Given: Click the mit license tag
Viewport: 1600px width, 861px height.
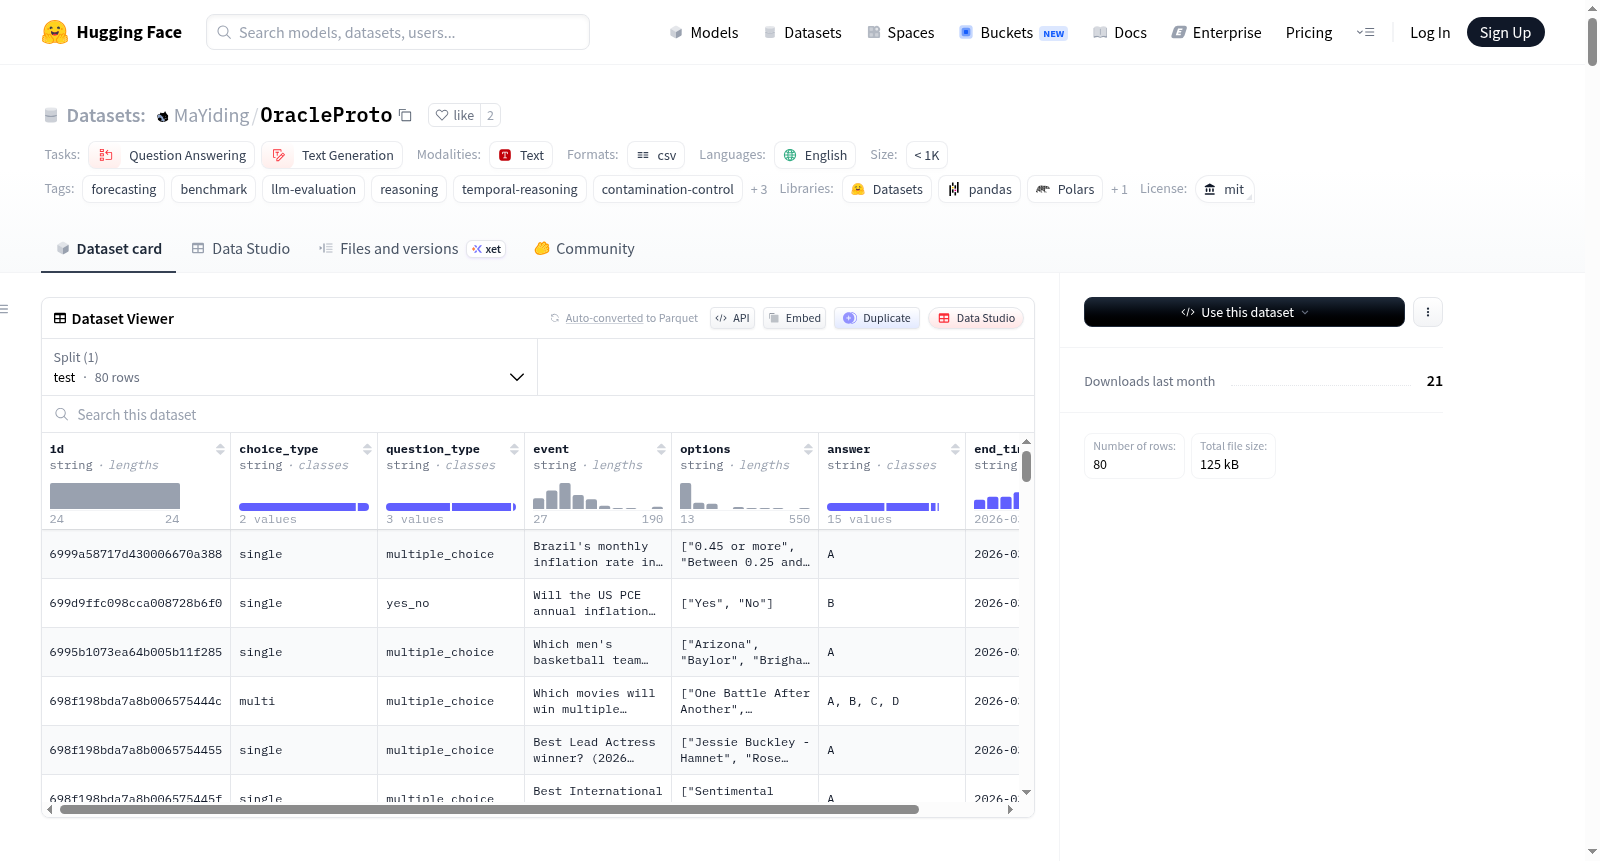Looking at the screenshot, I should pyautogui.click(x=1224, y=189).
